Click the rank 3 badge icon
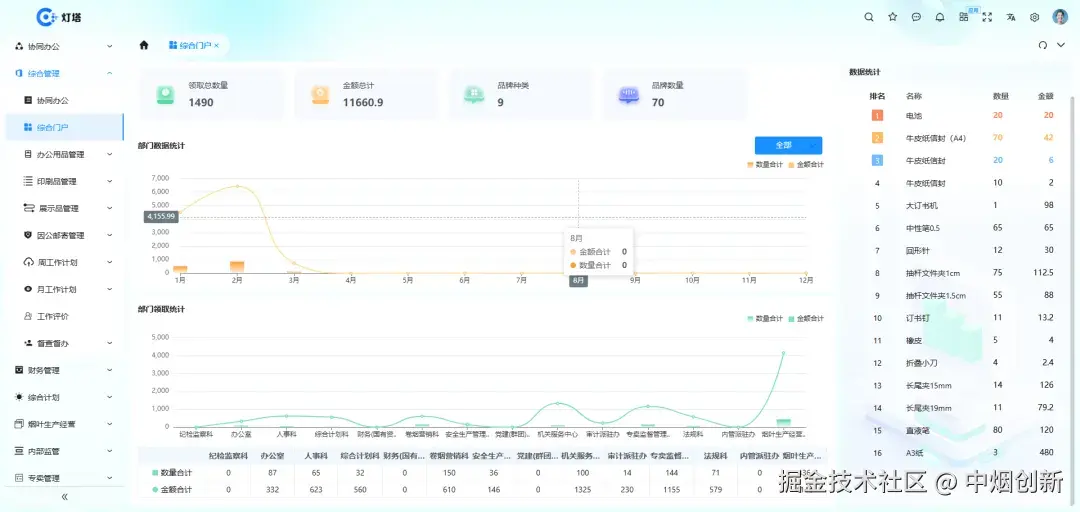 pos(878,161)
